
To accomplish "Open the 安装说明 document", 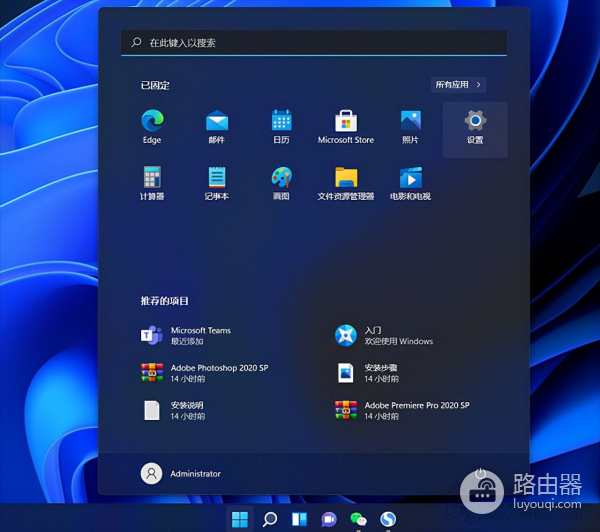I will [x=174, y=410].
